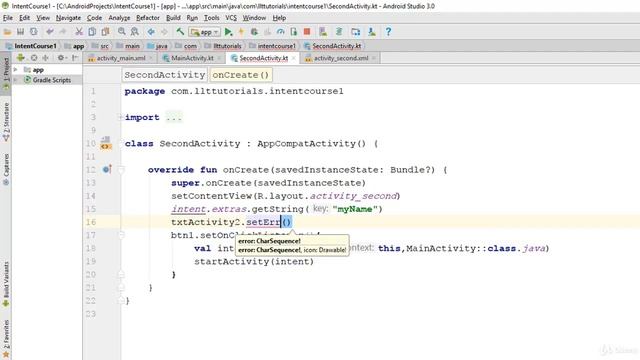Screen dimensions: 640x360
Task: Click the Project Structure toolbar icon
Action: (x=356, y=32)
